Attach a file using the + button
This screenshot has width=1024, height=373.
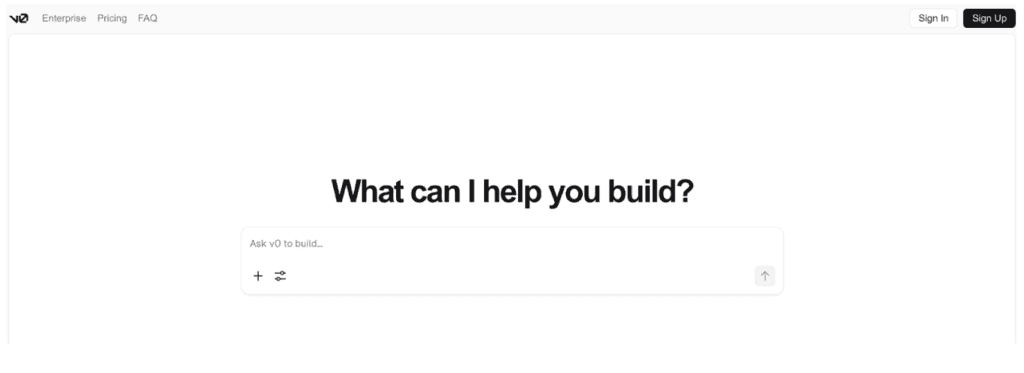click(x=258, y=276)
